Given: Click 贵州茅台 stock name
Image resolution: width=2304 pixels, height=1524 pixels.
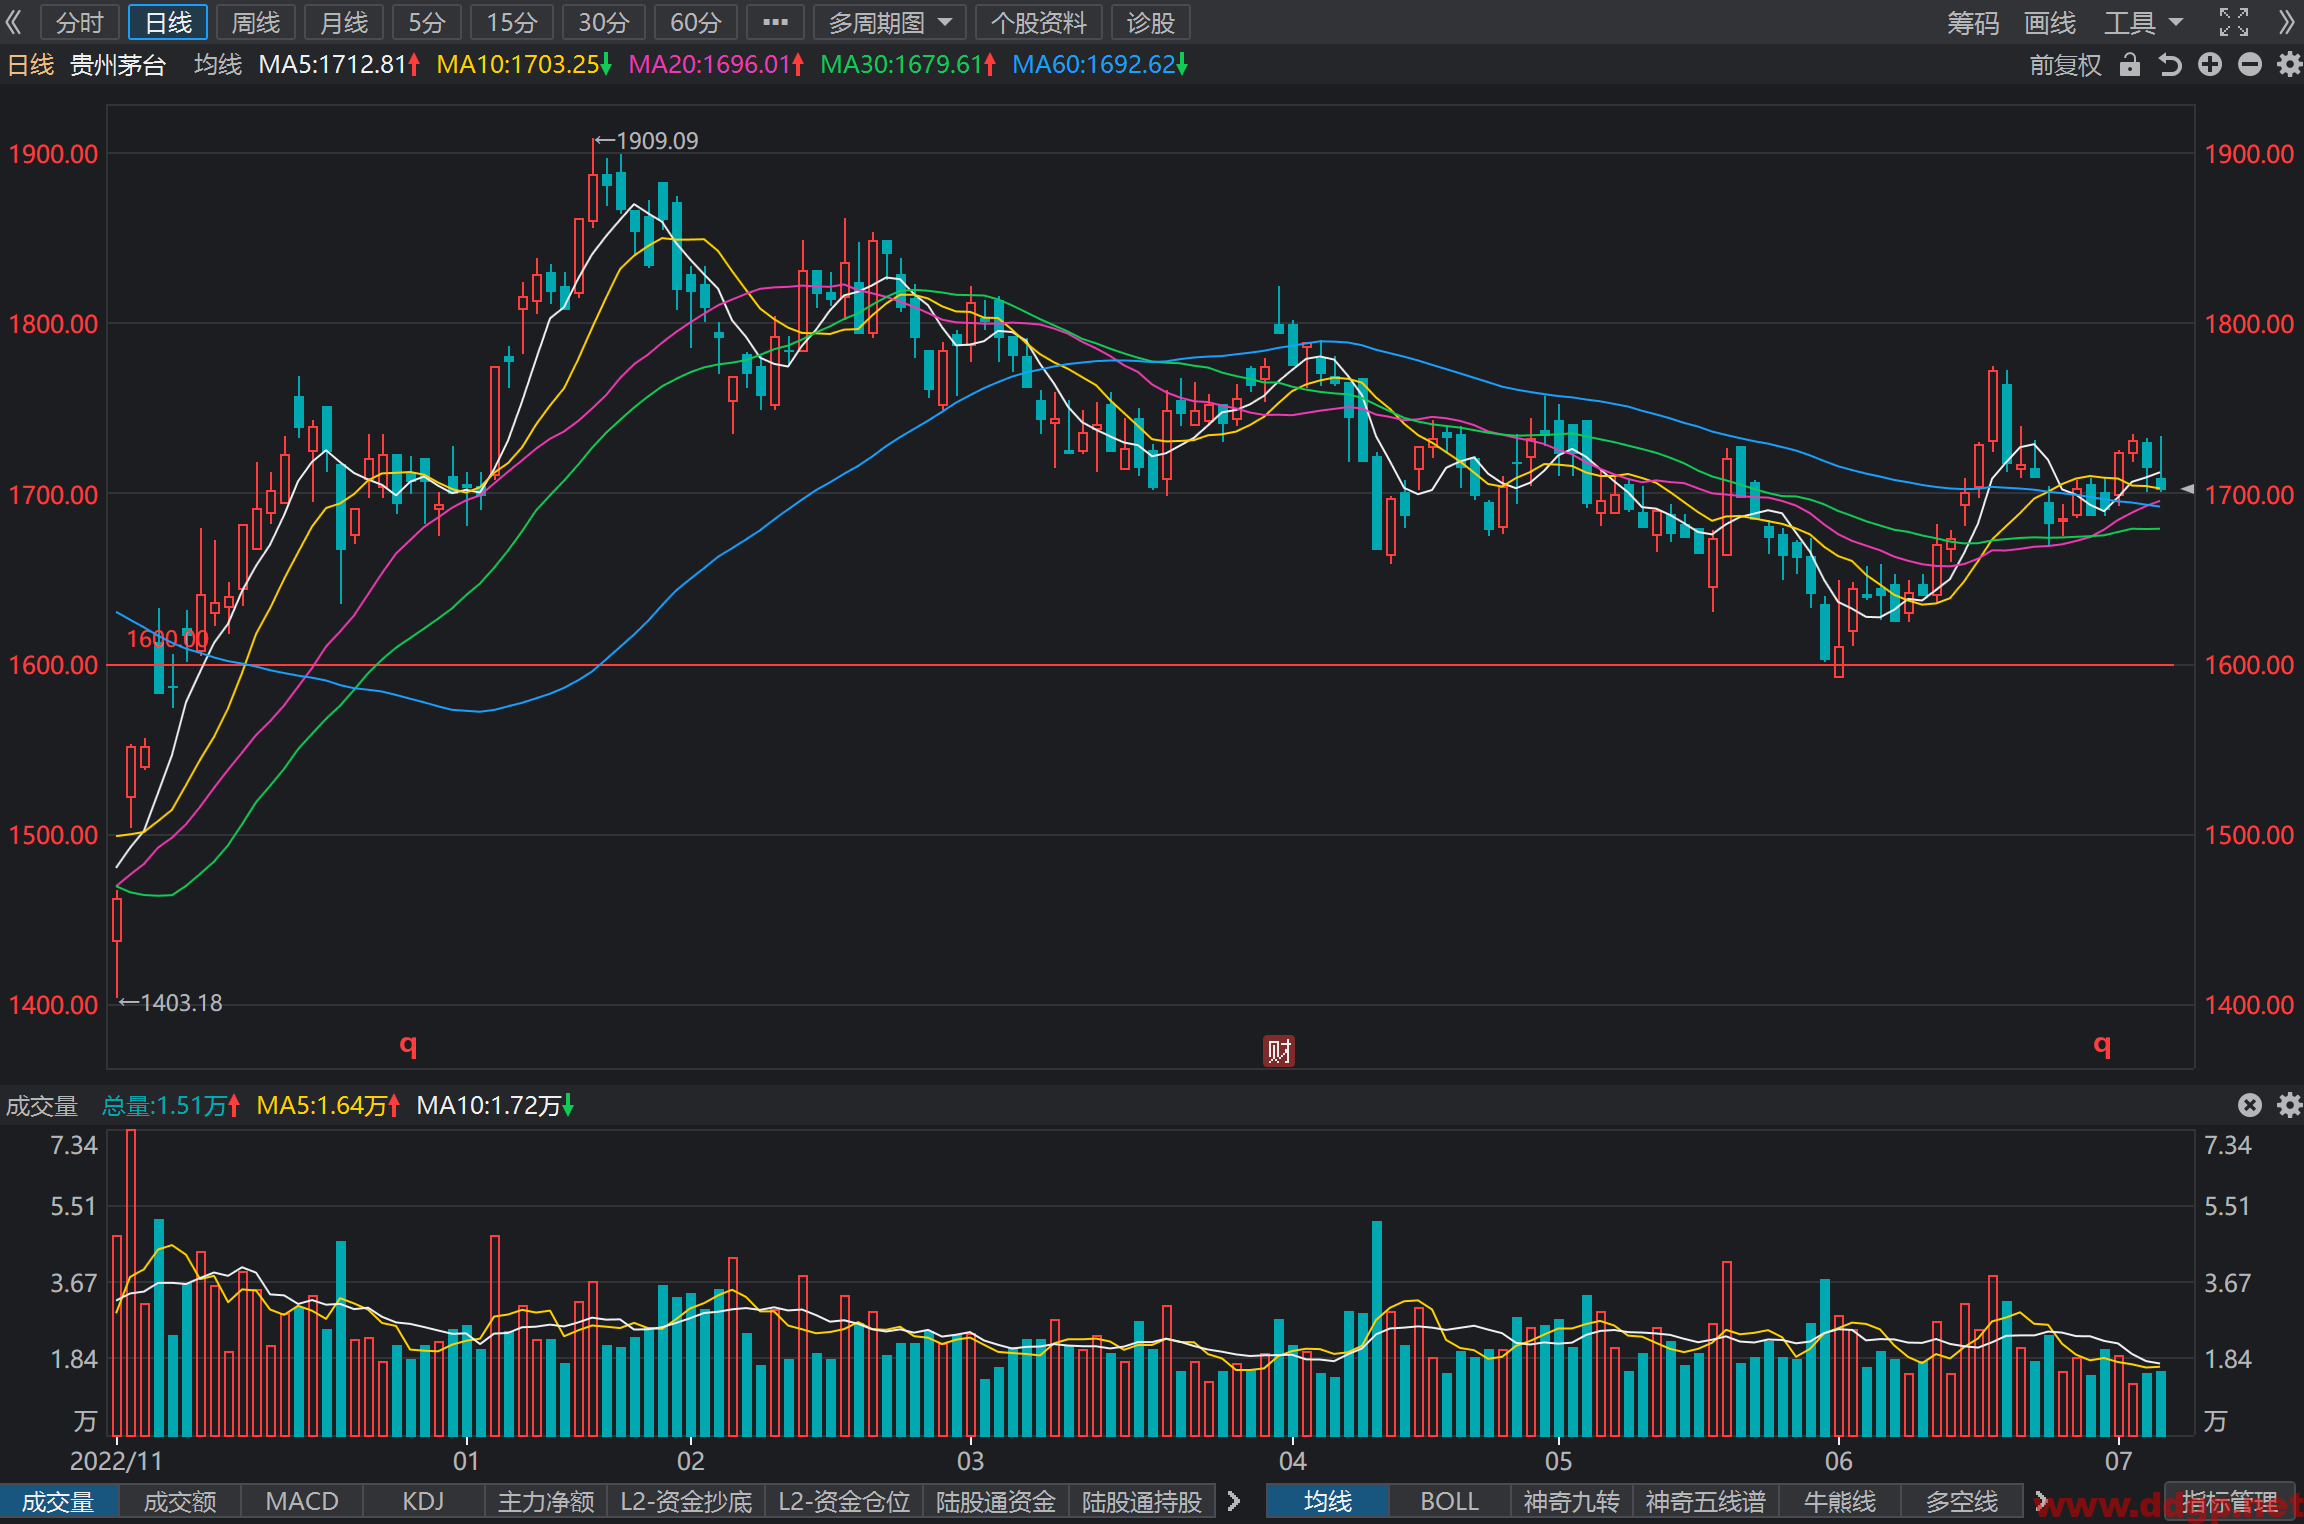Looking at the screenshot, I should pos(118,65).
